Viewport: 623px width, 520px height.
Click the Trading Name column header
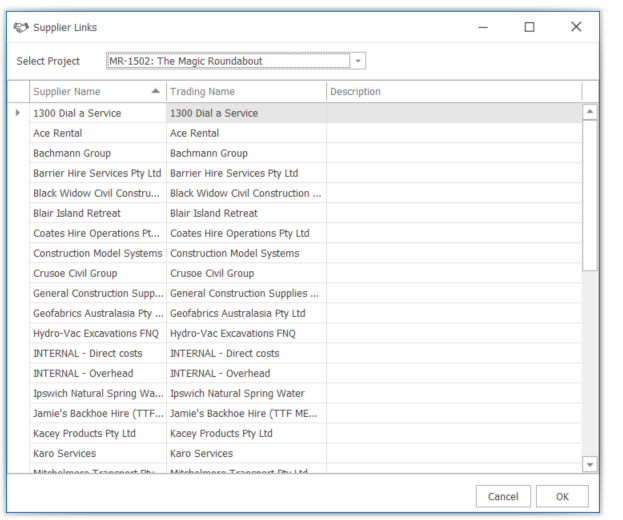245,92
